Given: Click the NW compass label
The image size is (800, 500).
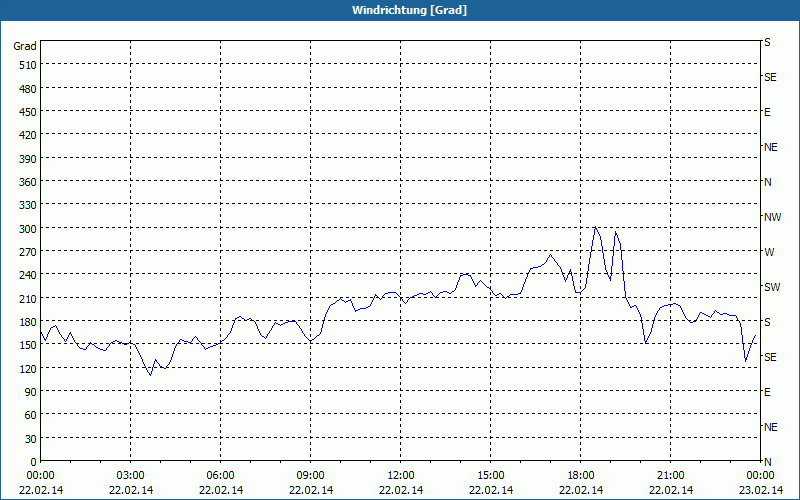Looking at the screenshot, I should pyautogui.click(x=772, y=217).
